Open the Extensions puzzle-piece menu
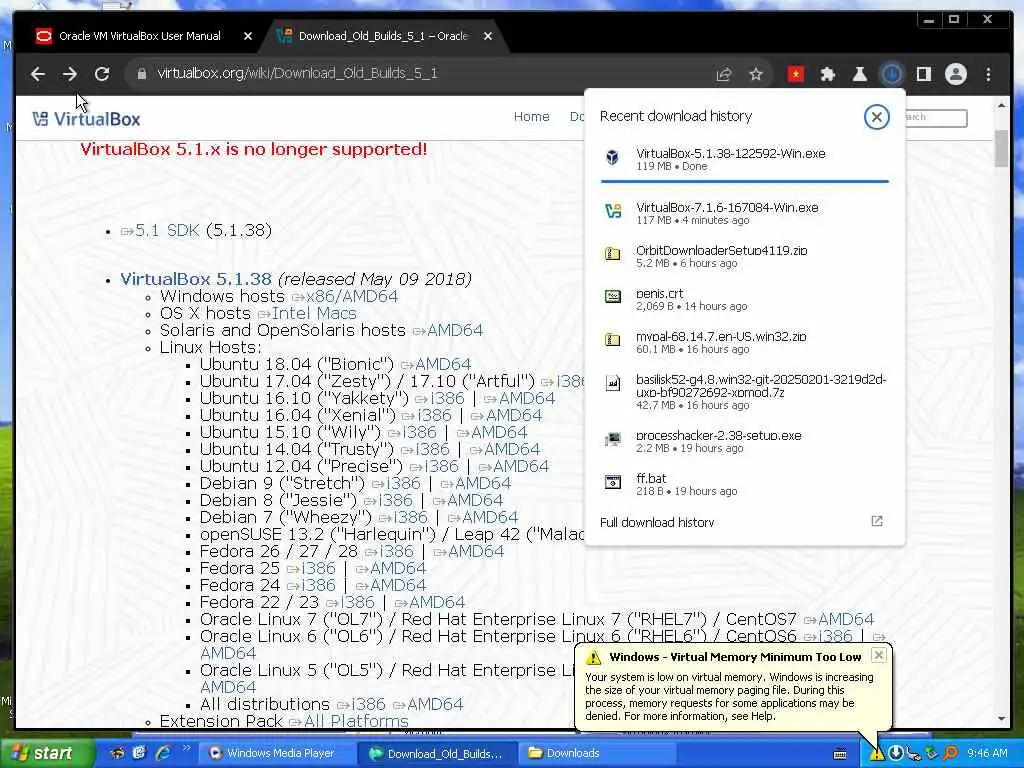Viewport: 1024px width, 768px height. tap(827, 74)
